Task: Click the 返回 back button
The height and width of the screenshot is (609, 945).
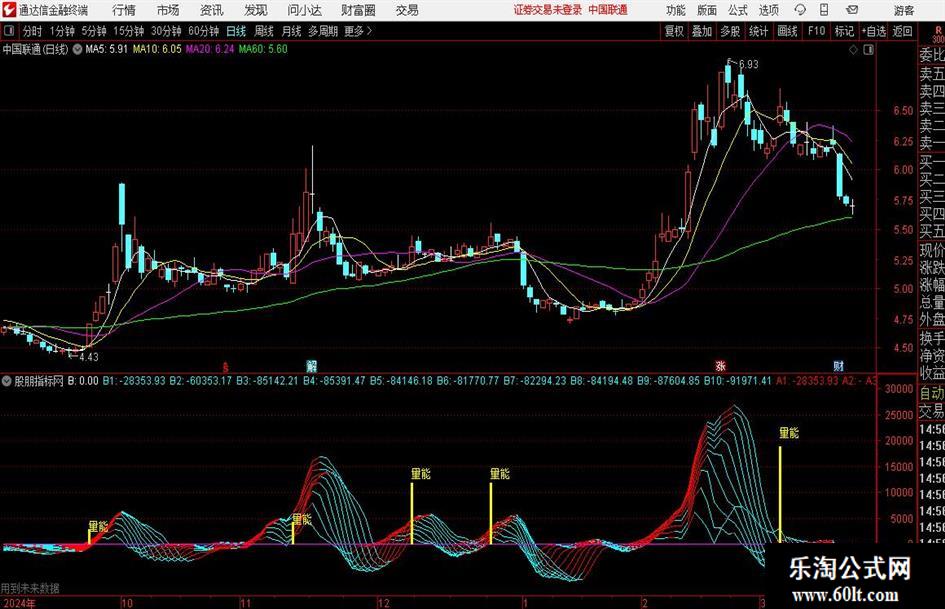Action: (x=903, y=31)
